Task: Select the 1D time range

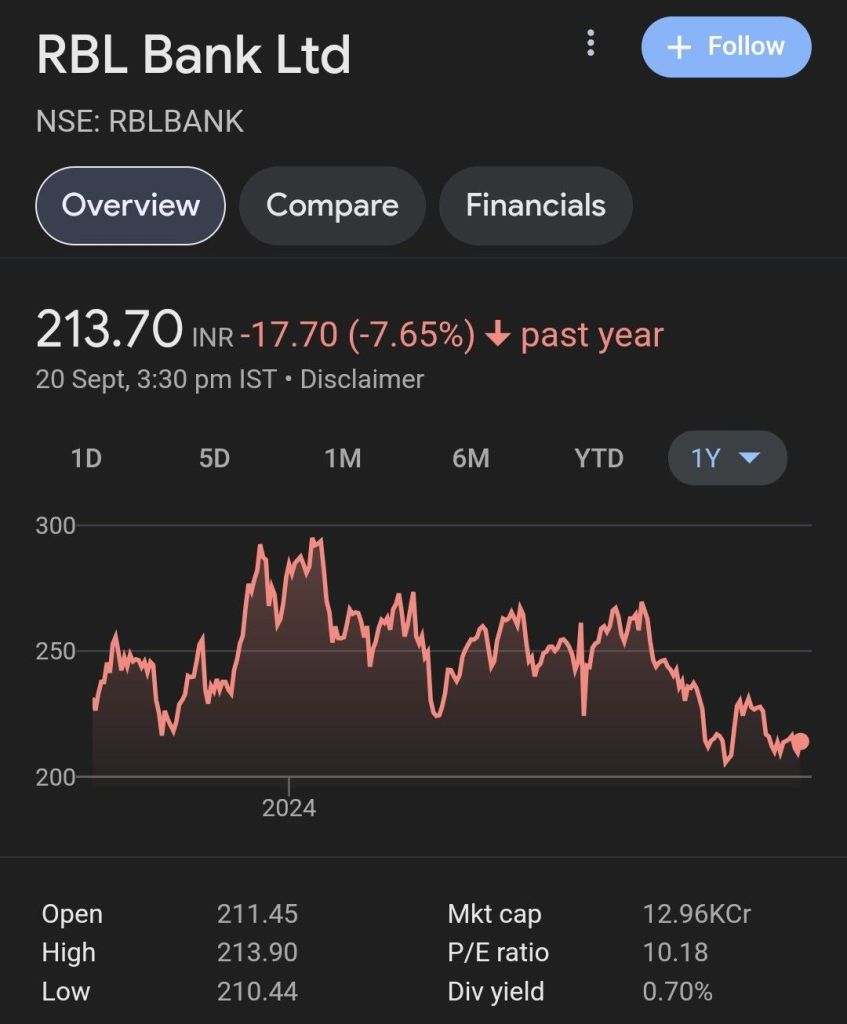Action: click(x=86, y=458)
